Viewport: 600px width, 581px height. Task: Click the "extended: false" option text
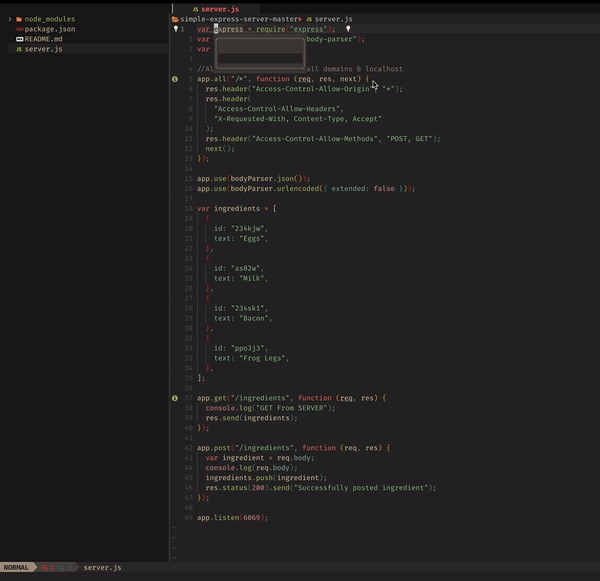point(363,188)
